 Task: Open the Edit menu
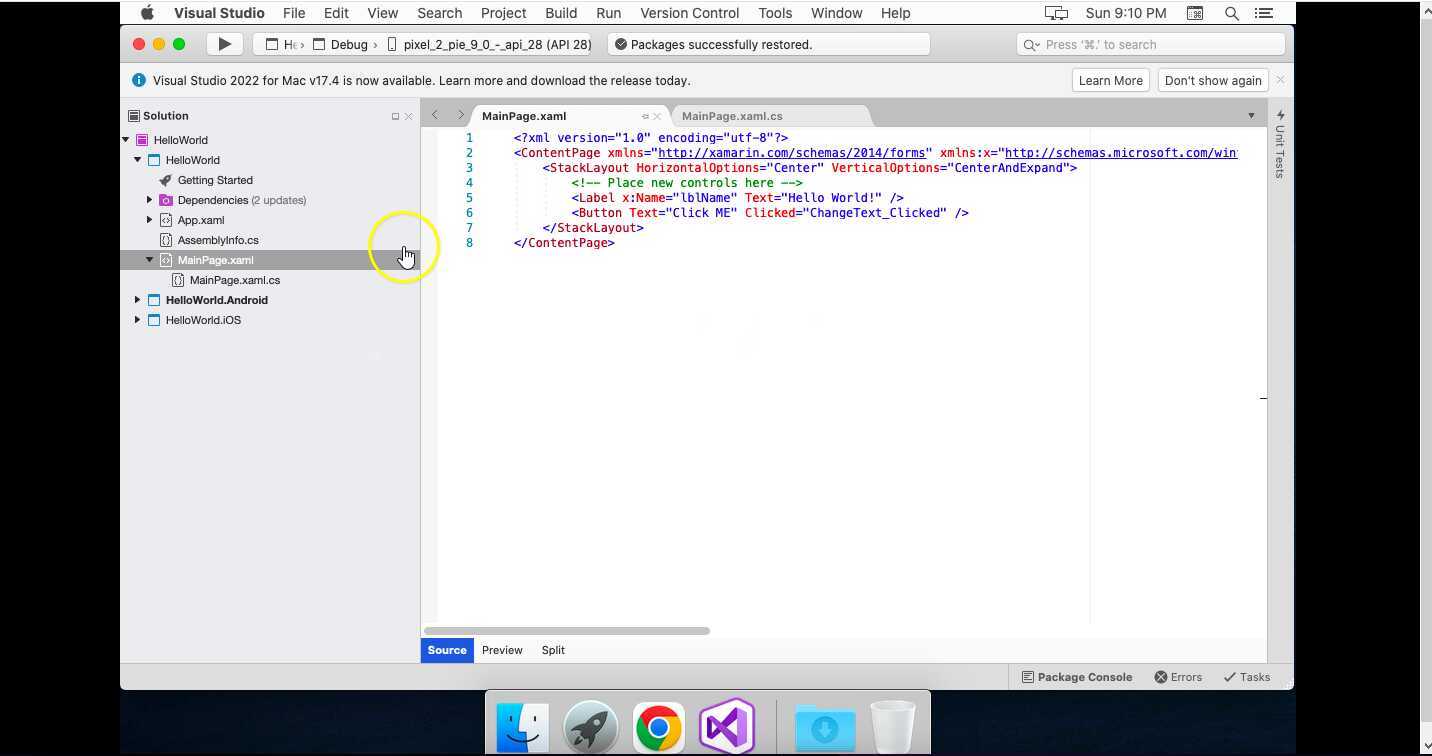point(336,13)
